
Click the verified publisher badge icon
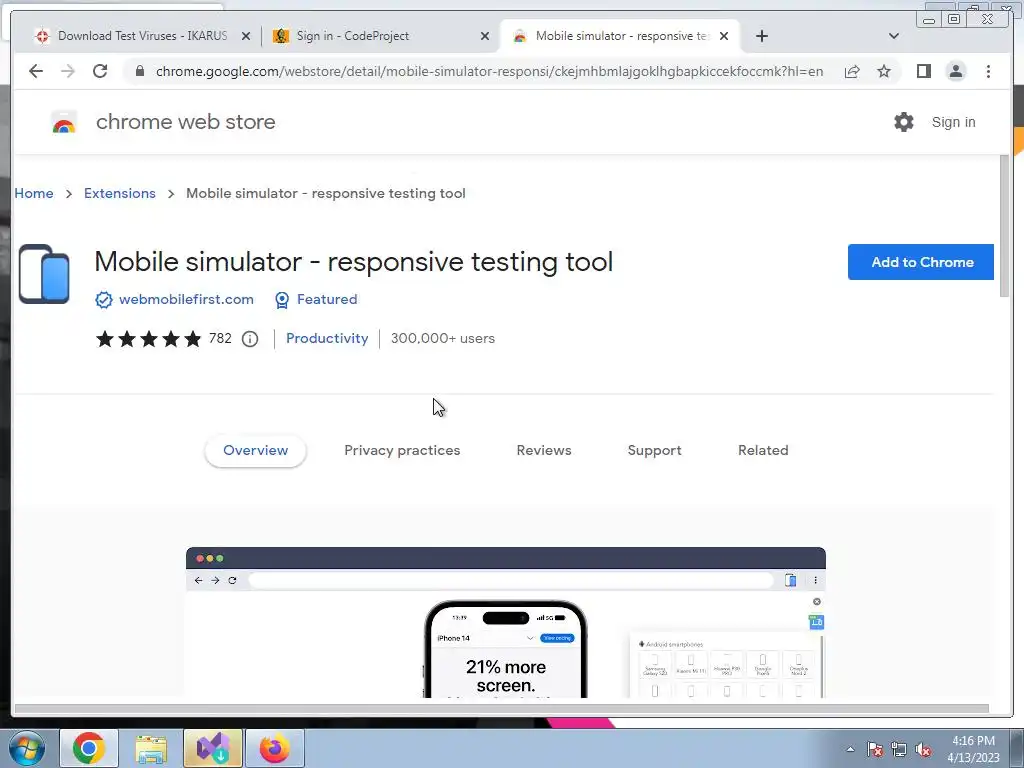[x=104, y=300]
